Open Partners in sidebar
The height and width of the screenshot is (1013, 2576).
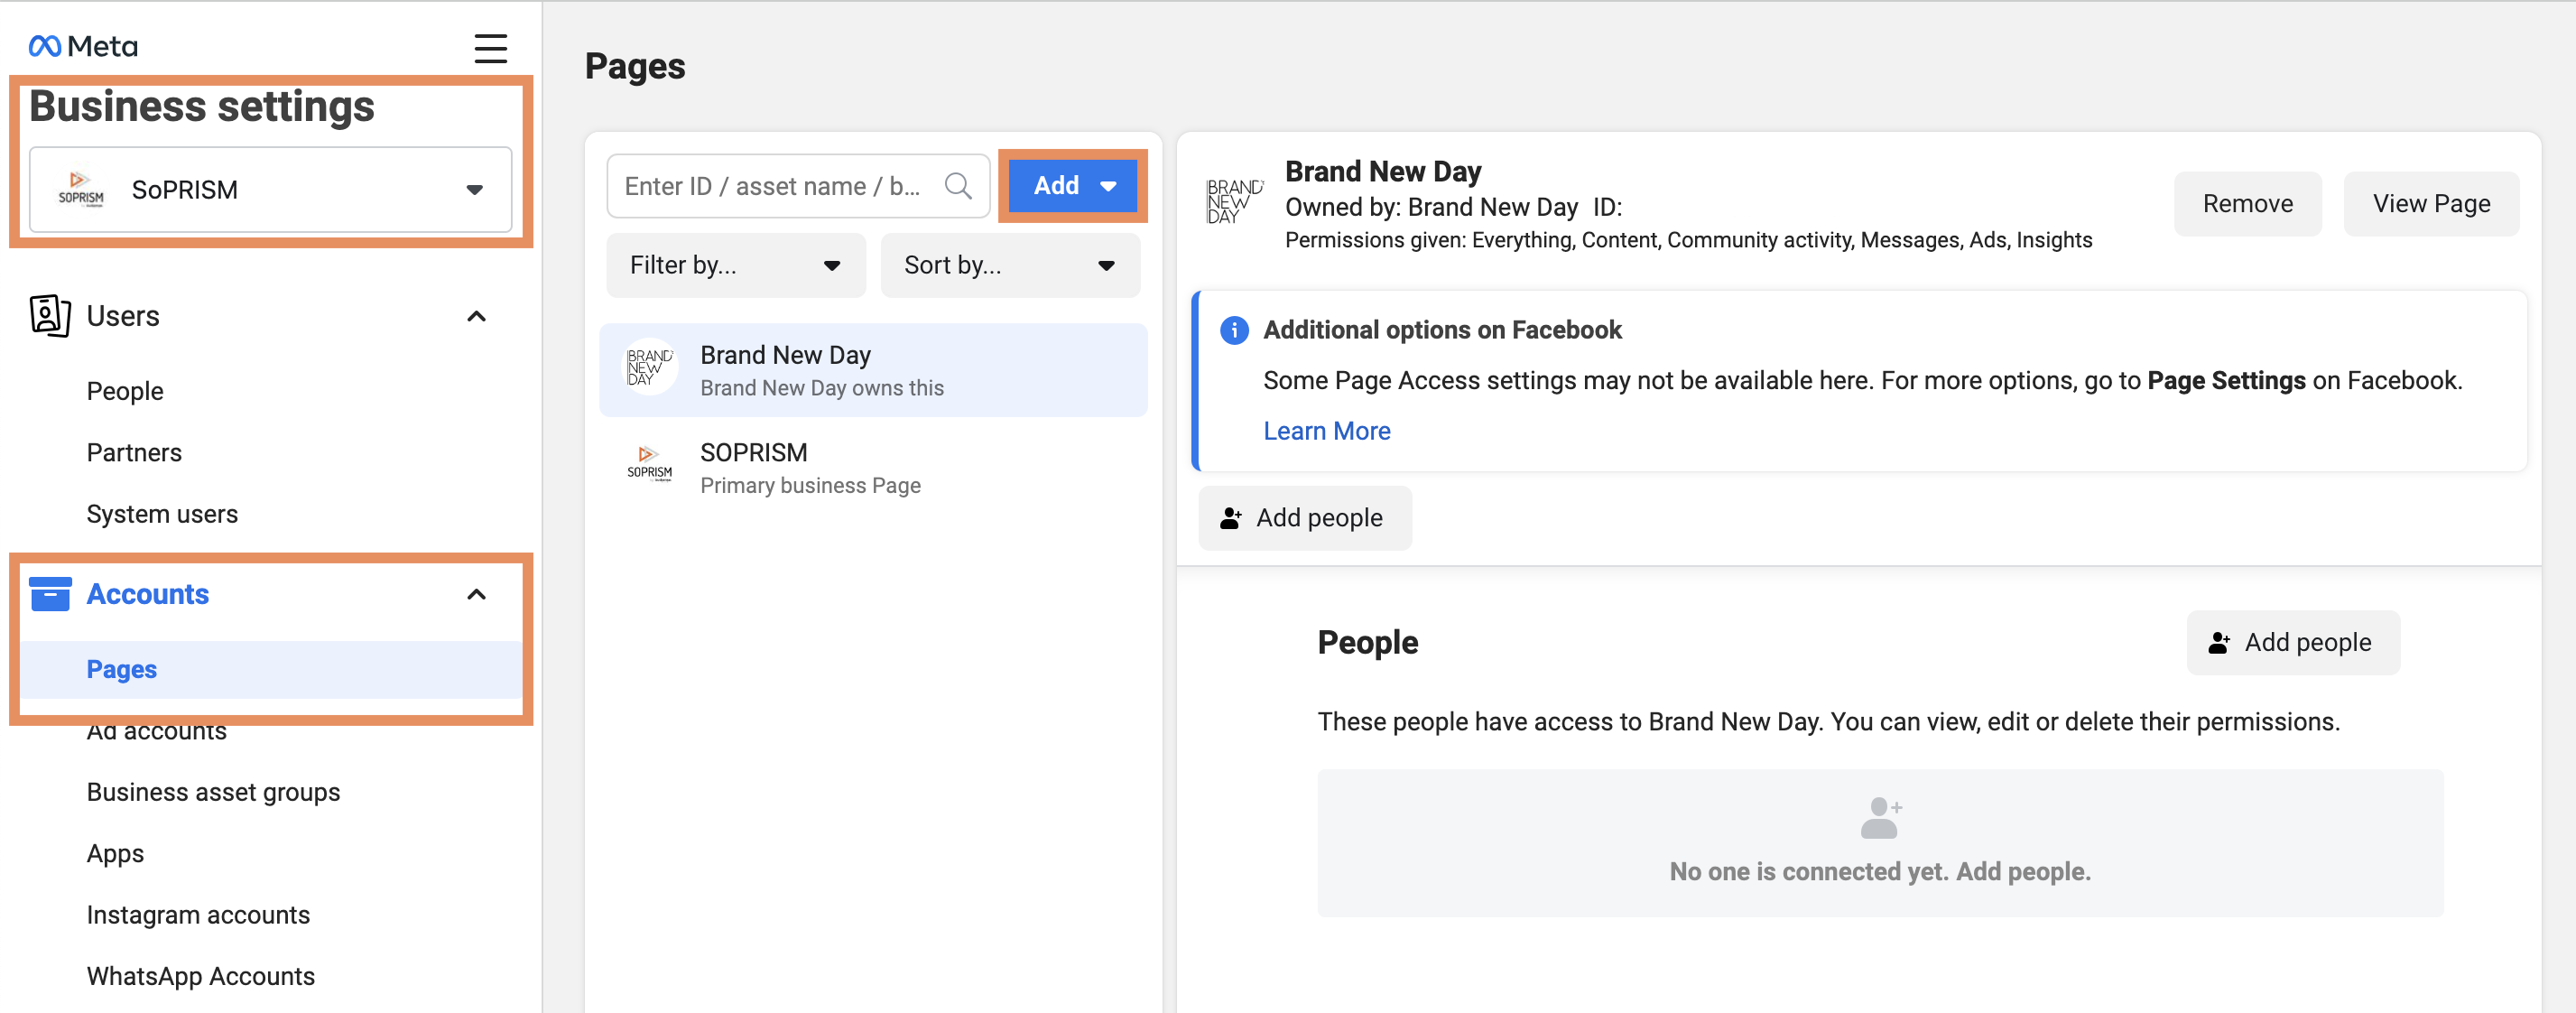pos(134,452)
